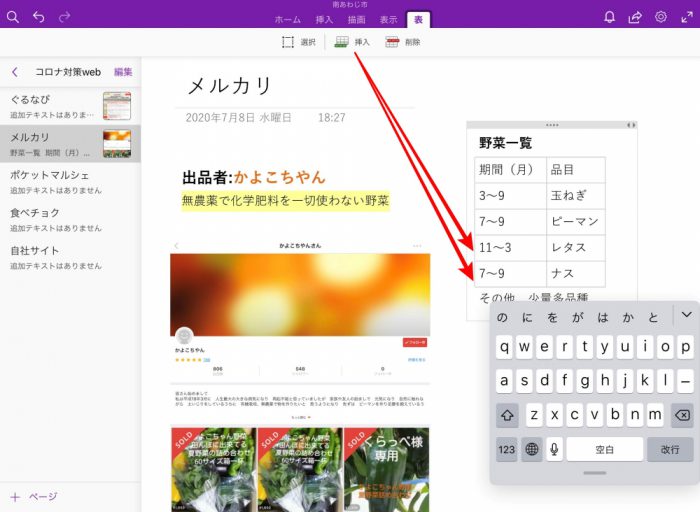Image resolution: width=700 pixels, height=512 pixels.
Task: Switch to the 表示 tab
Action: [388, 20]
